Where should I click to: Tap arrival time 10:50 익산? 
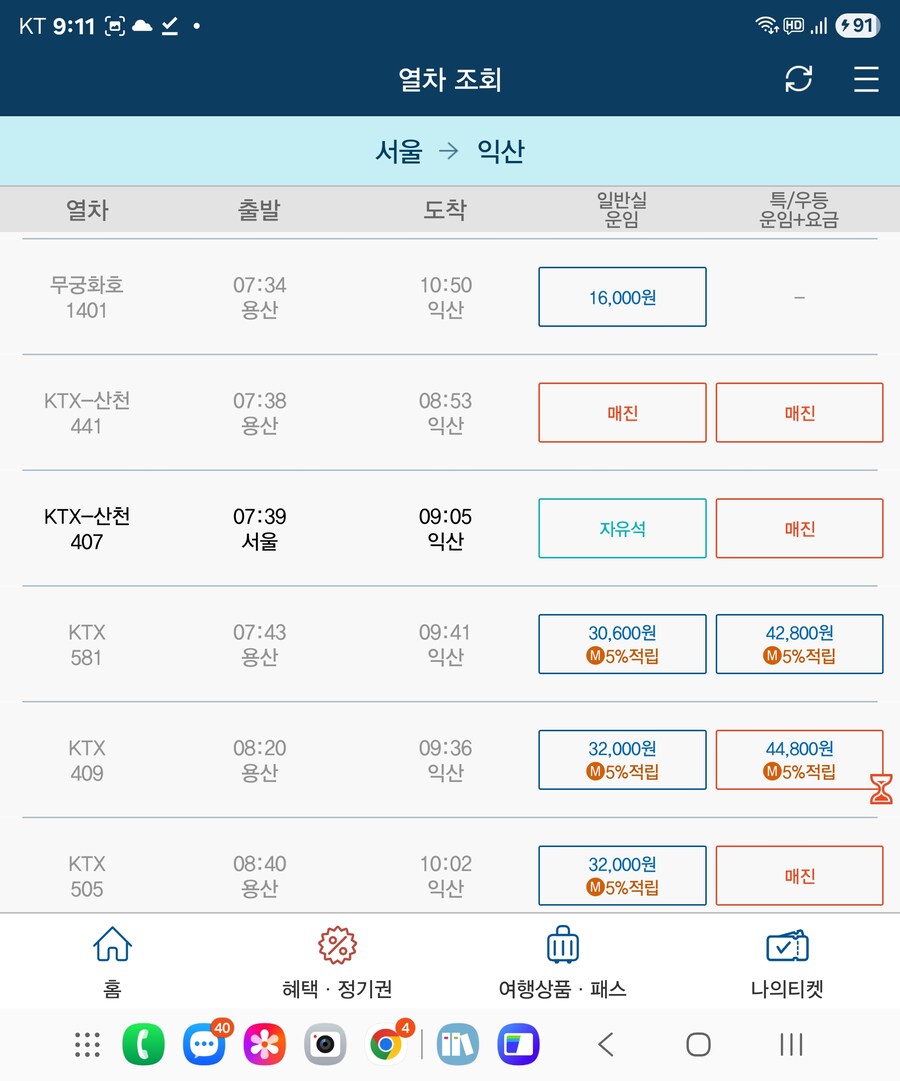pyautogui.click(x=446, y=297)
